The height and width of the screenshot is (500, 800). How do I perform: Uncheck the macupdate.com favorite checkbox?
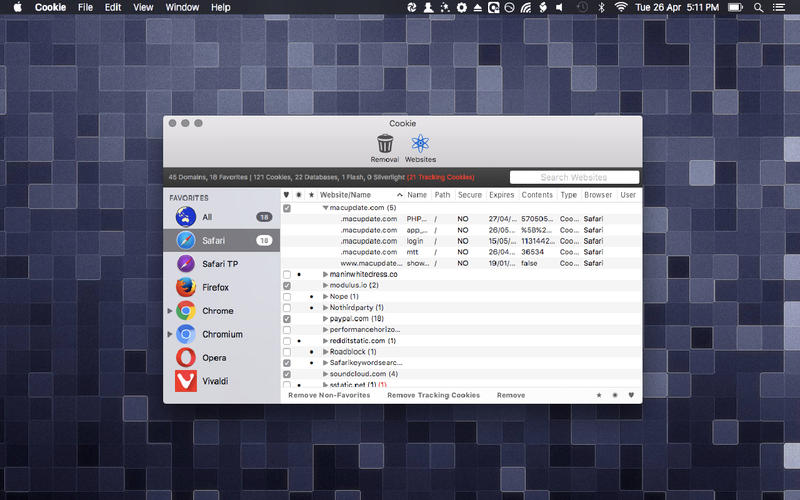(287, 208)
